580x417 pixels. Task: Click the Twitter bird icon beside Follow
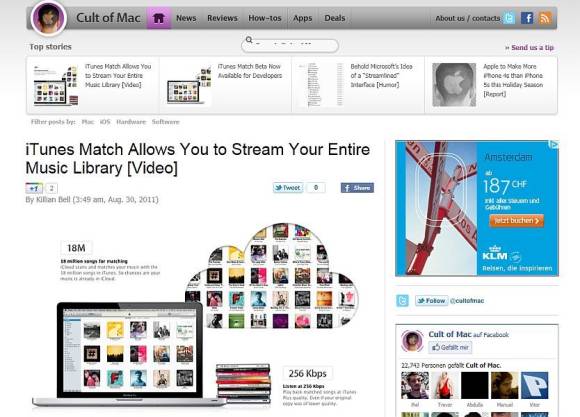tap(402, 300)
